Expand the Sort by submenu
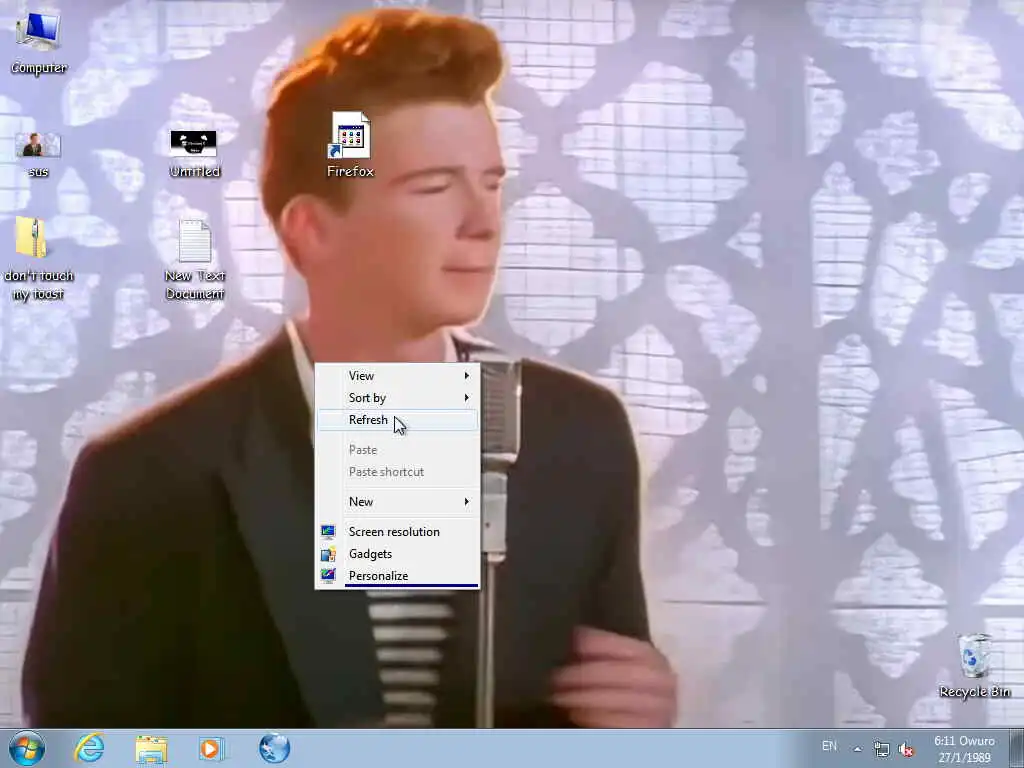This screenshot has width=1024, height=768. (398, 398)
